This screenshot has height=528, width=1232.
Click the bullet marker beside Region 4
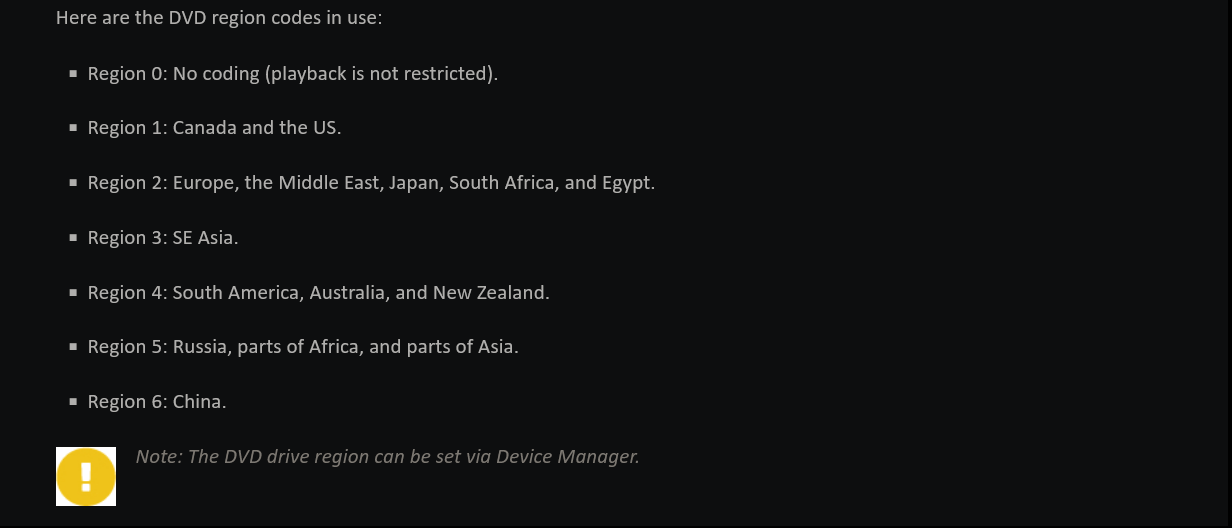click(x=74, y=293)
